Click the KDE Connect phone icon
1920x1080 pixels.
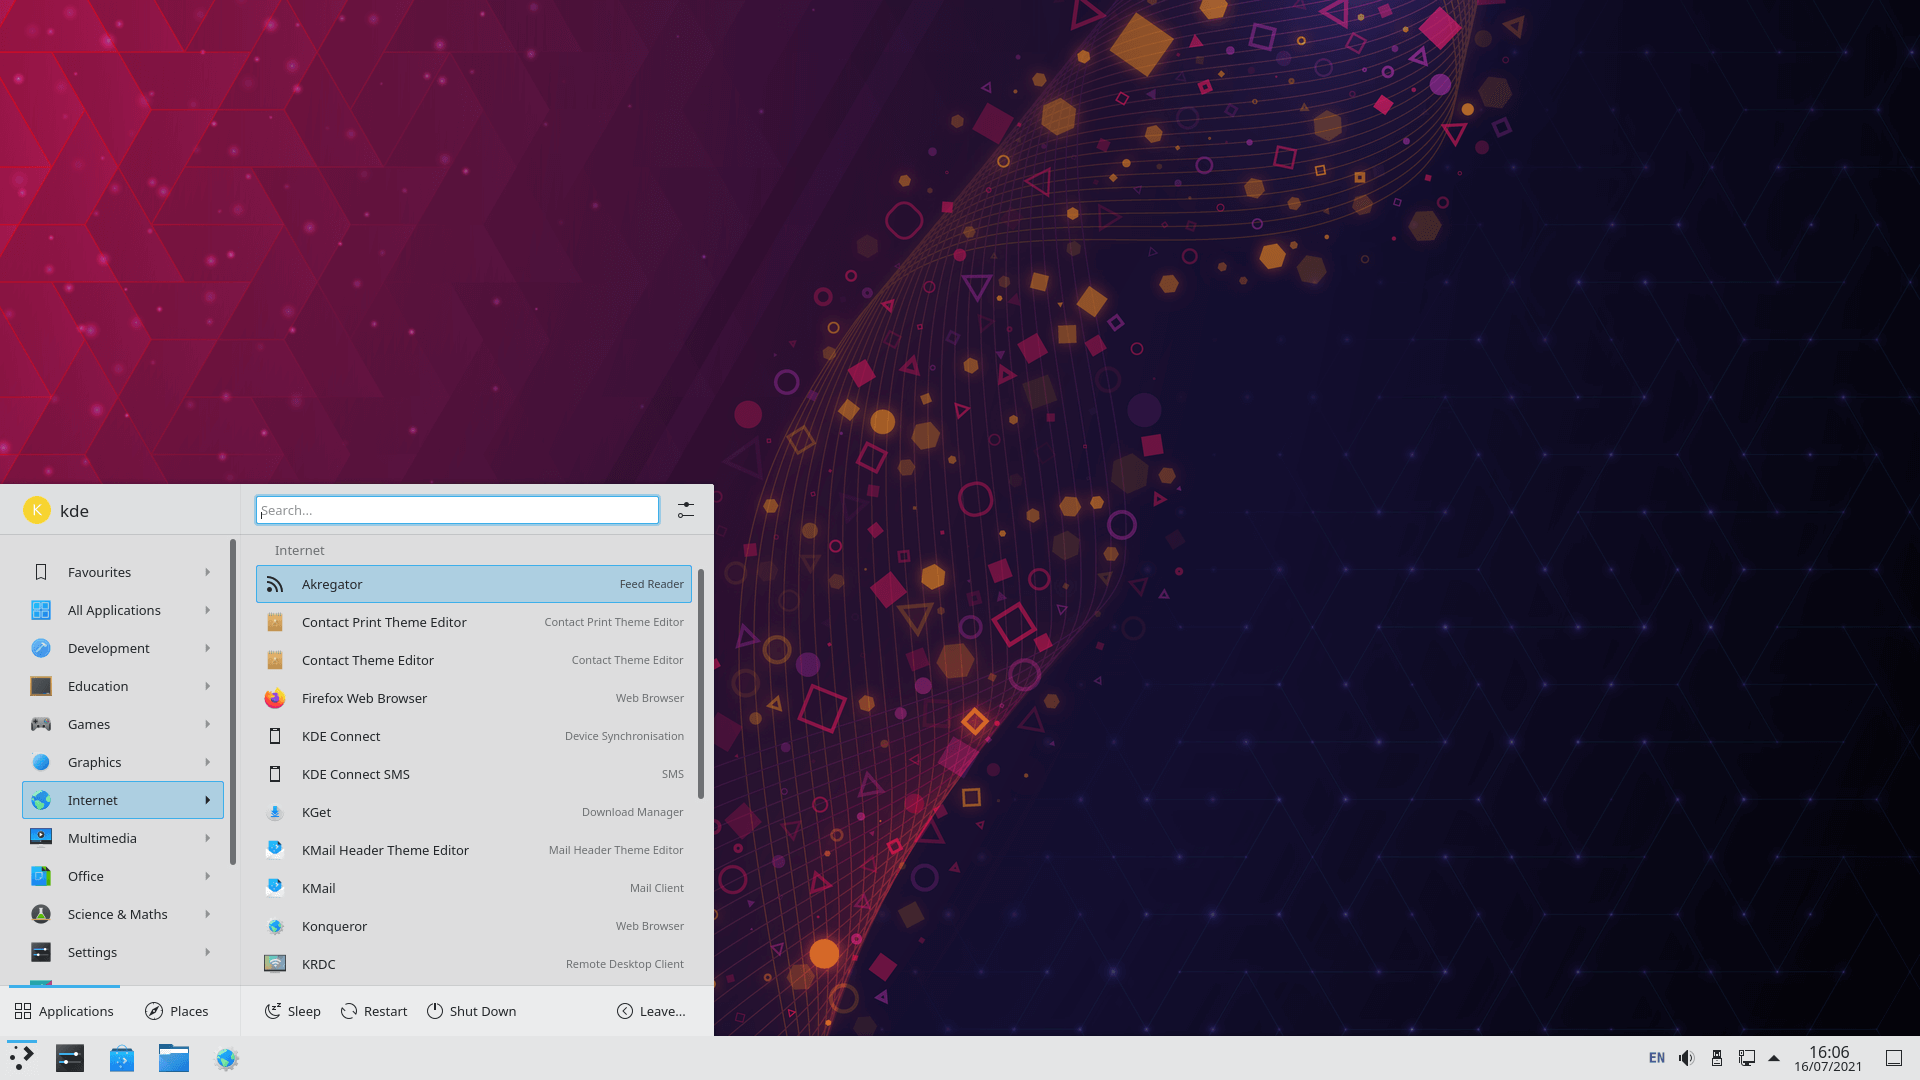click(275, 736)
